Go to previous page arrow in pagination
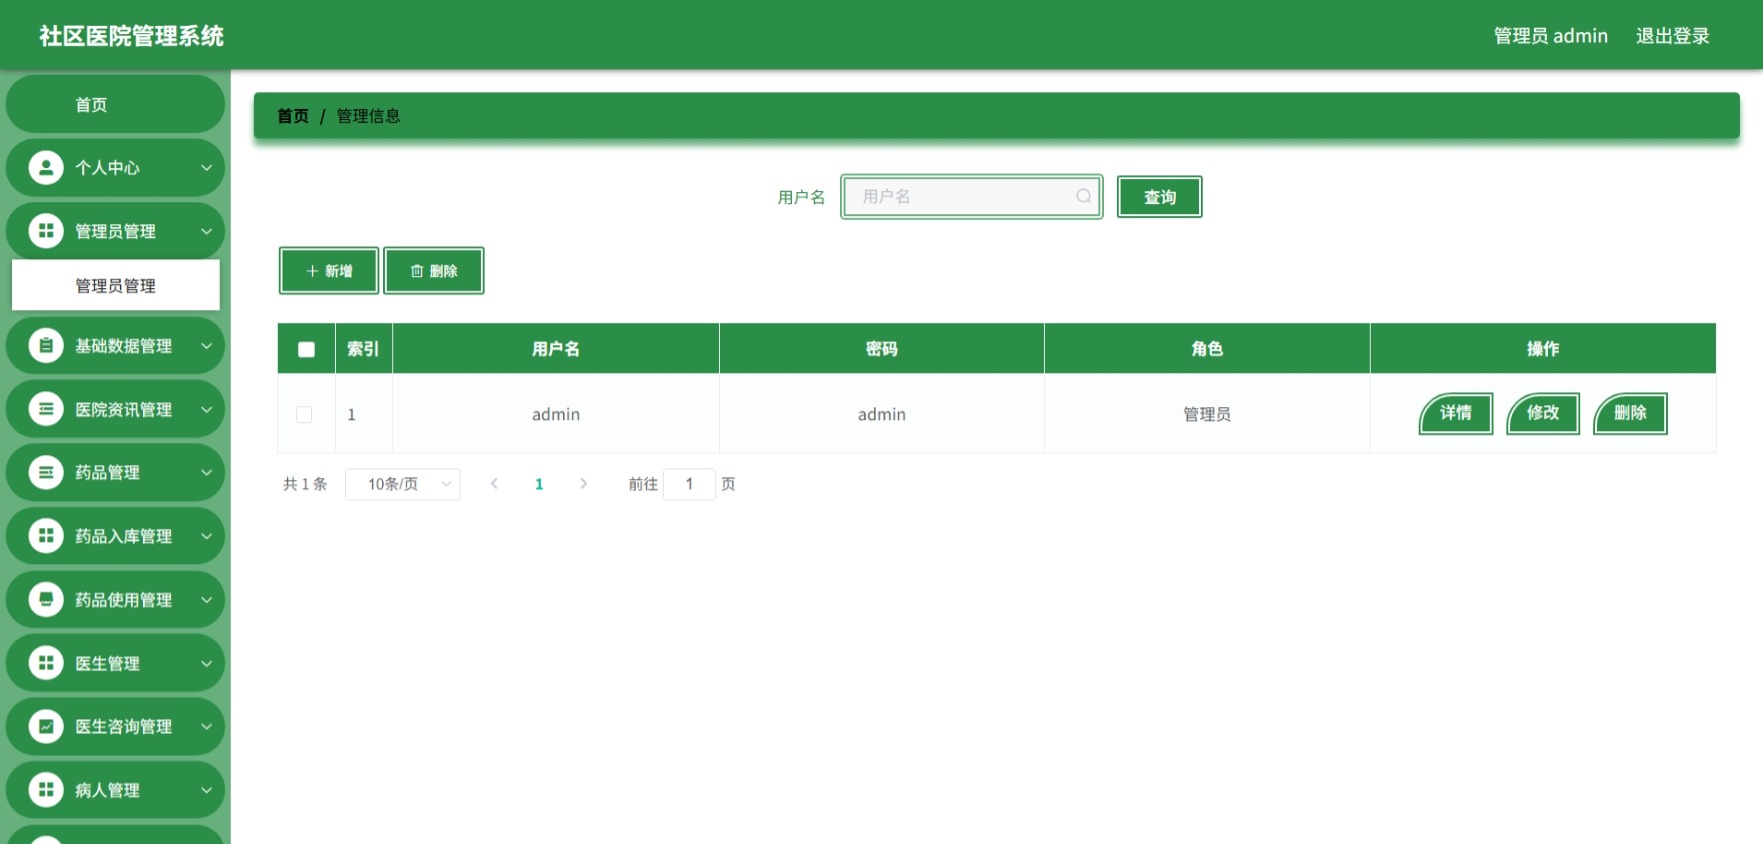Viewport: 1763px width, 844px height. click(494, 484)
